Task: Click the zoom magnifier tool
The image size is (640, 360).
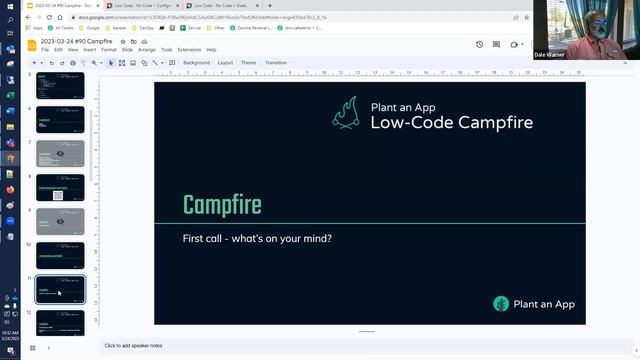Action: (x=94, y=63)
